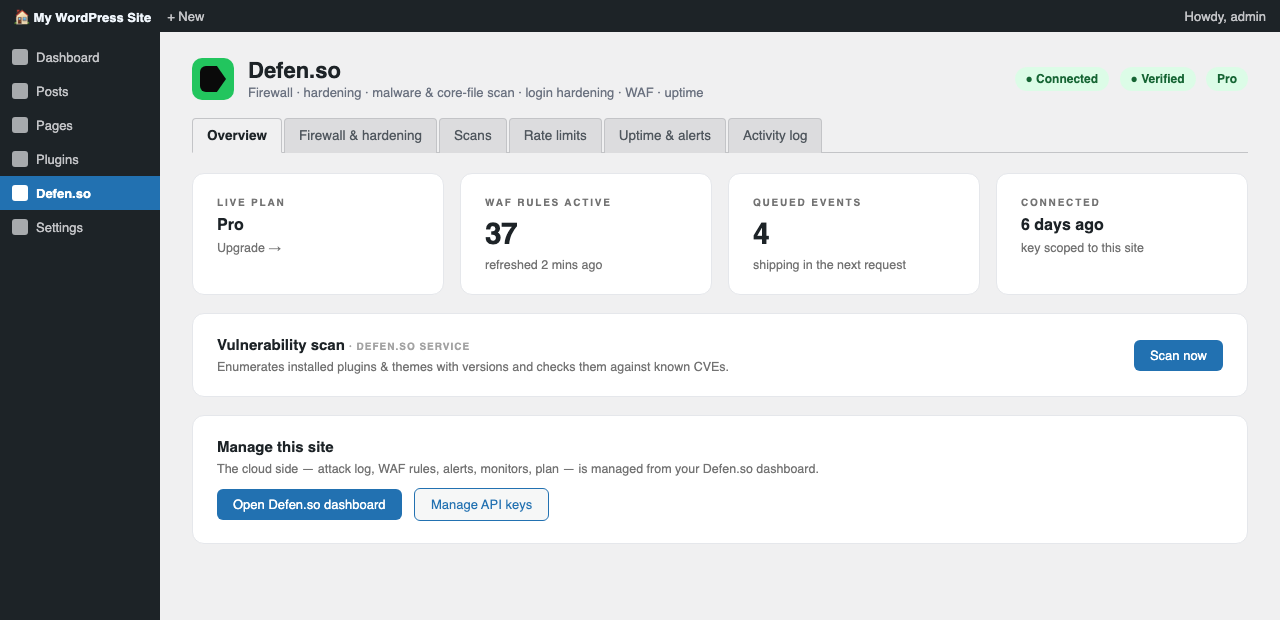
Task: Click 'shipping in the next request' text
Action: 829,265
